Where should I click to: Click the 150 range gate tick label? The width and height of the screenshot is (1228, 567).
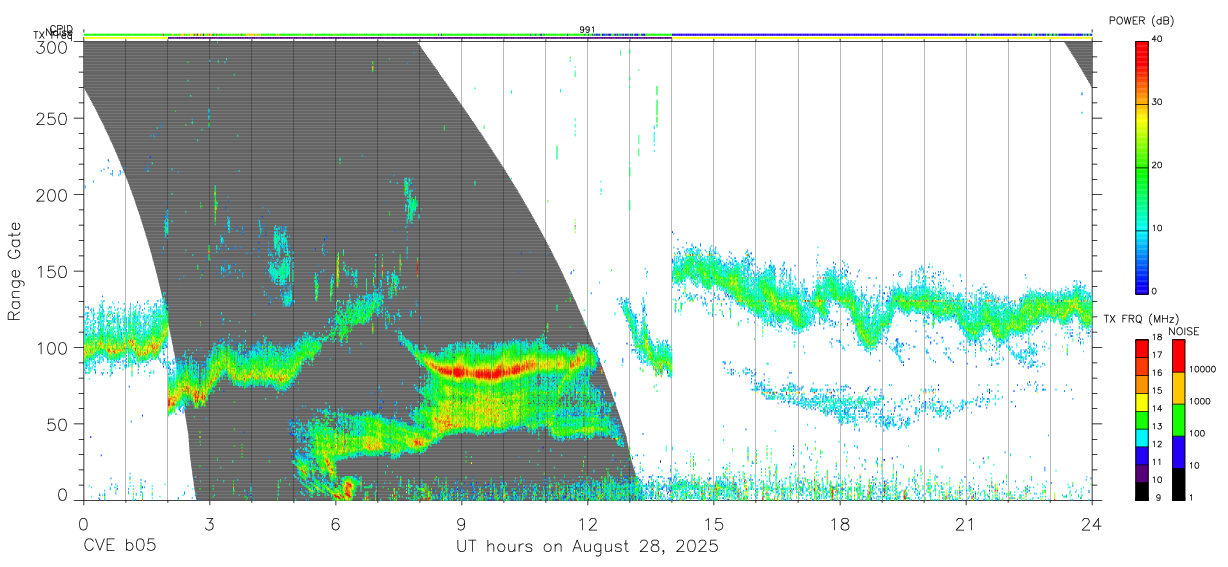click(x=53, y=271)
